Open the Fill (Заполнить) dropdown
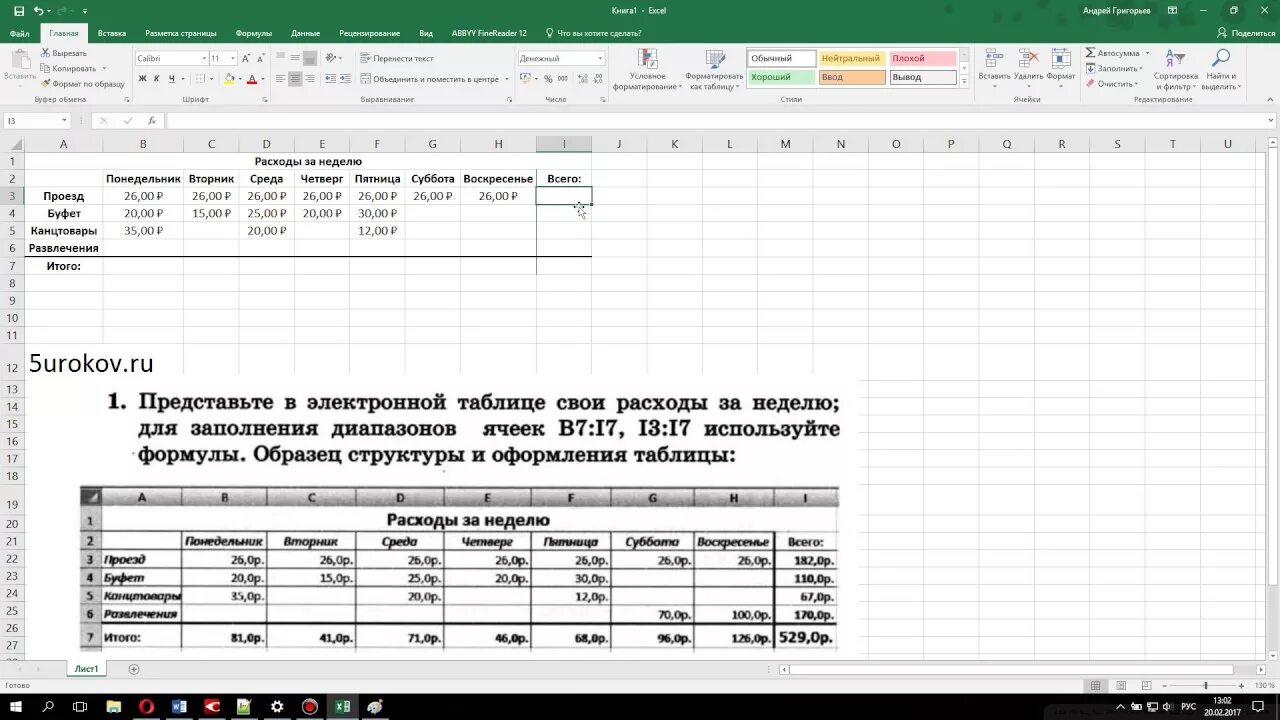 [x=1116, y=68]
